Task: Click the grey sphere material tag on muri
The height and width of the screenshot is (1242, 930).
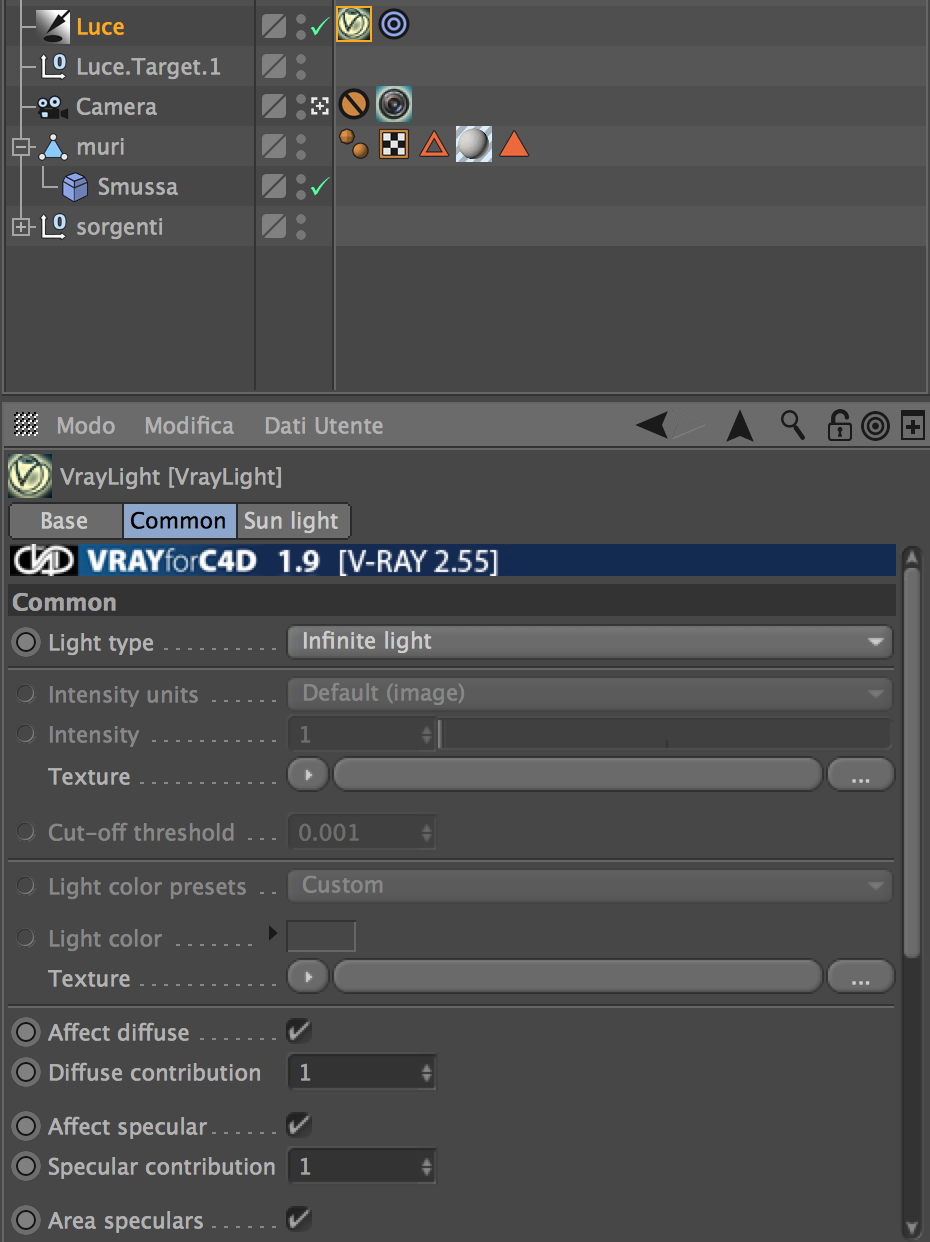Action: pyautogui.click(x=474, y=145)
